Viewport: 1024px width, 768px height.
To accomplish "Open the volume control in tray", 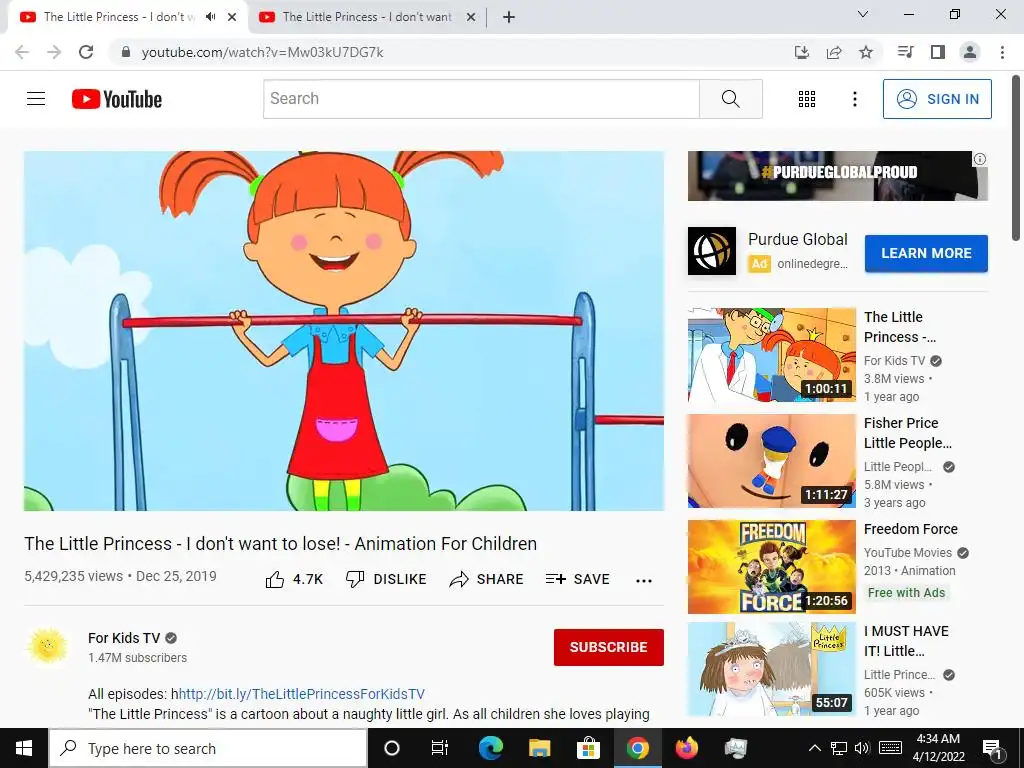I will click(862, 748).
